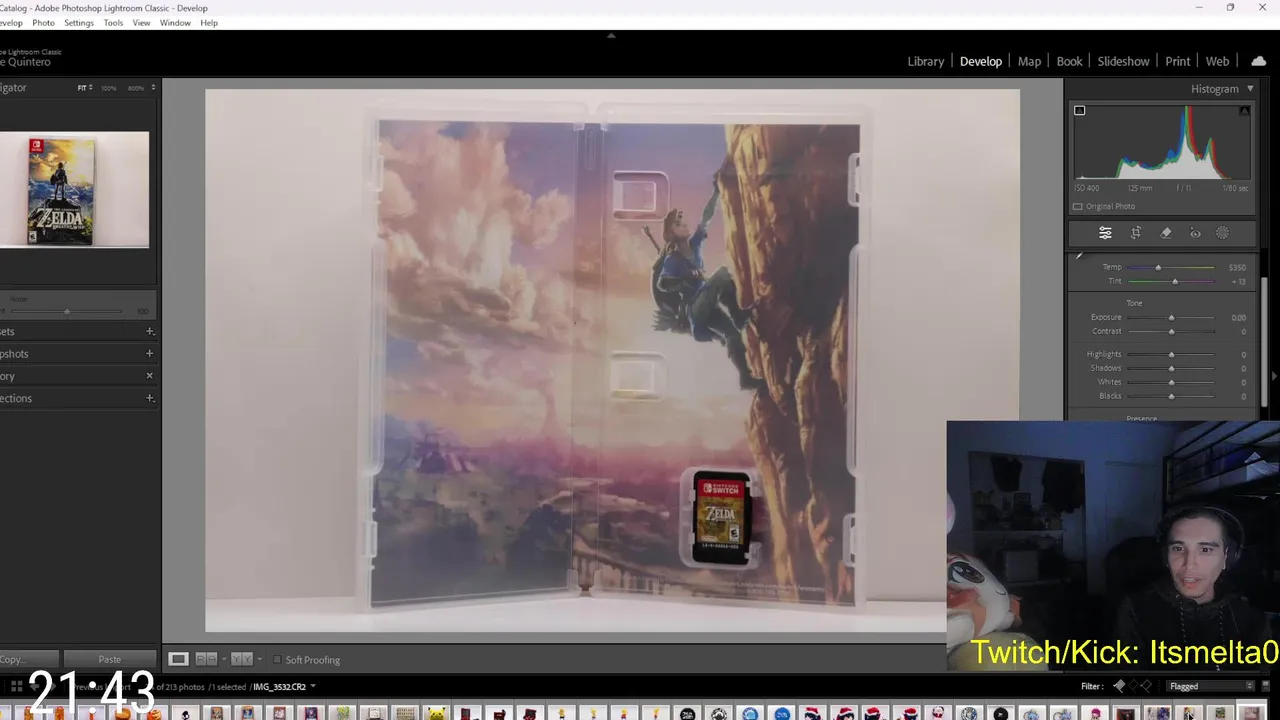Open the cloud sync status icon

pyautogui.click(x=1258, y=61)
